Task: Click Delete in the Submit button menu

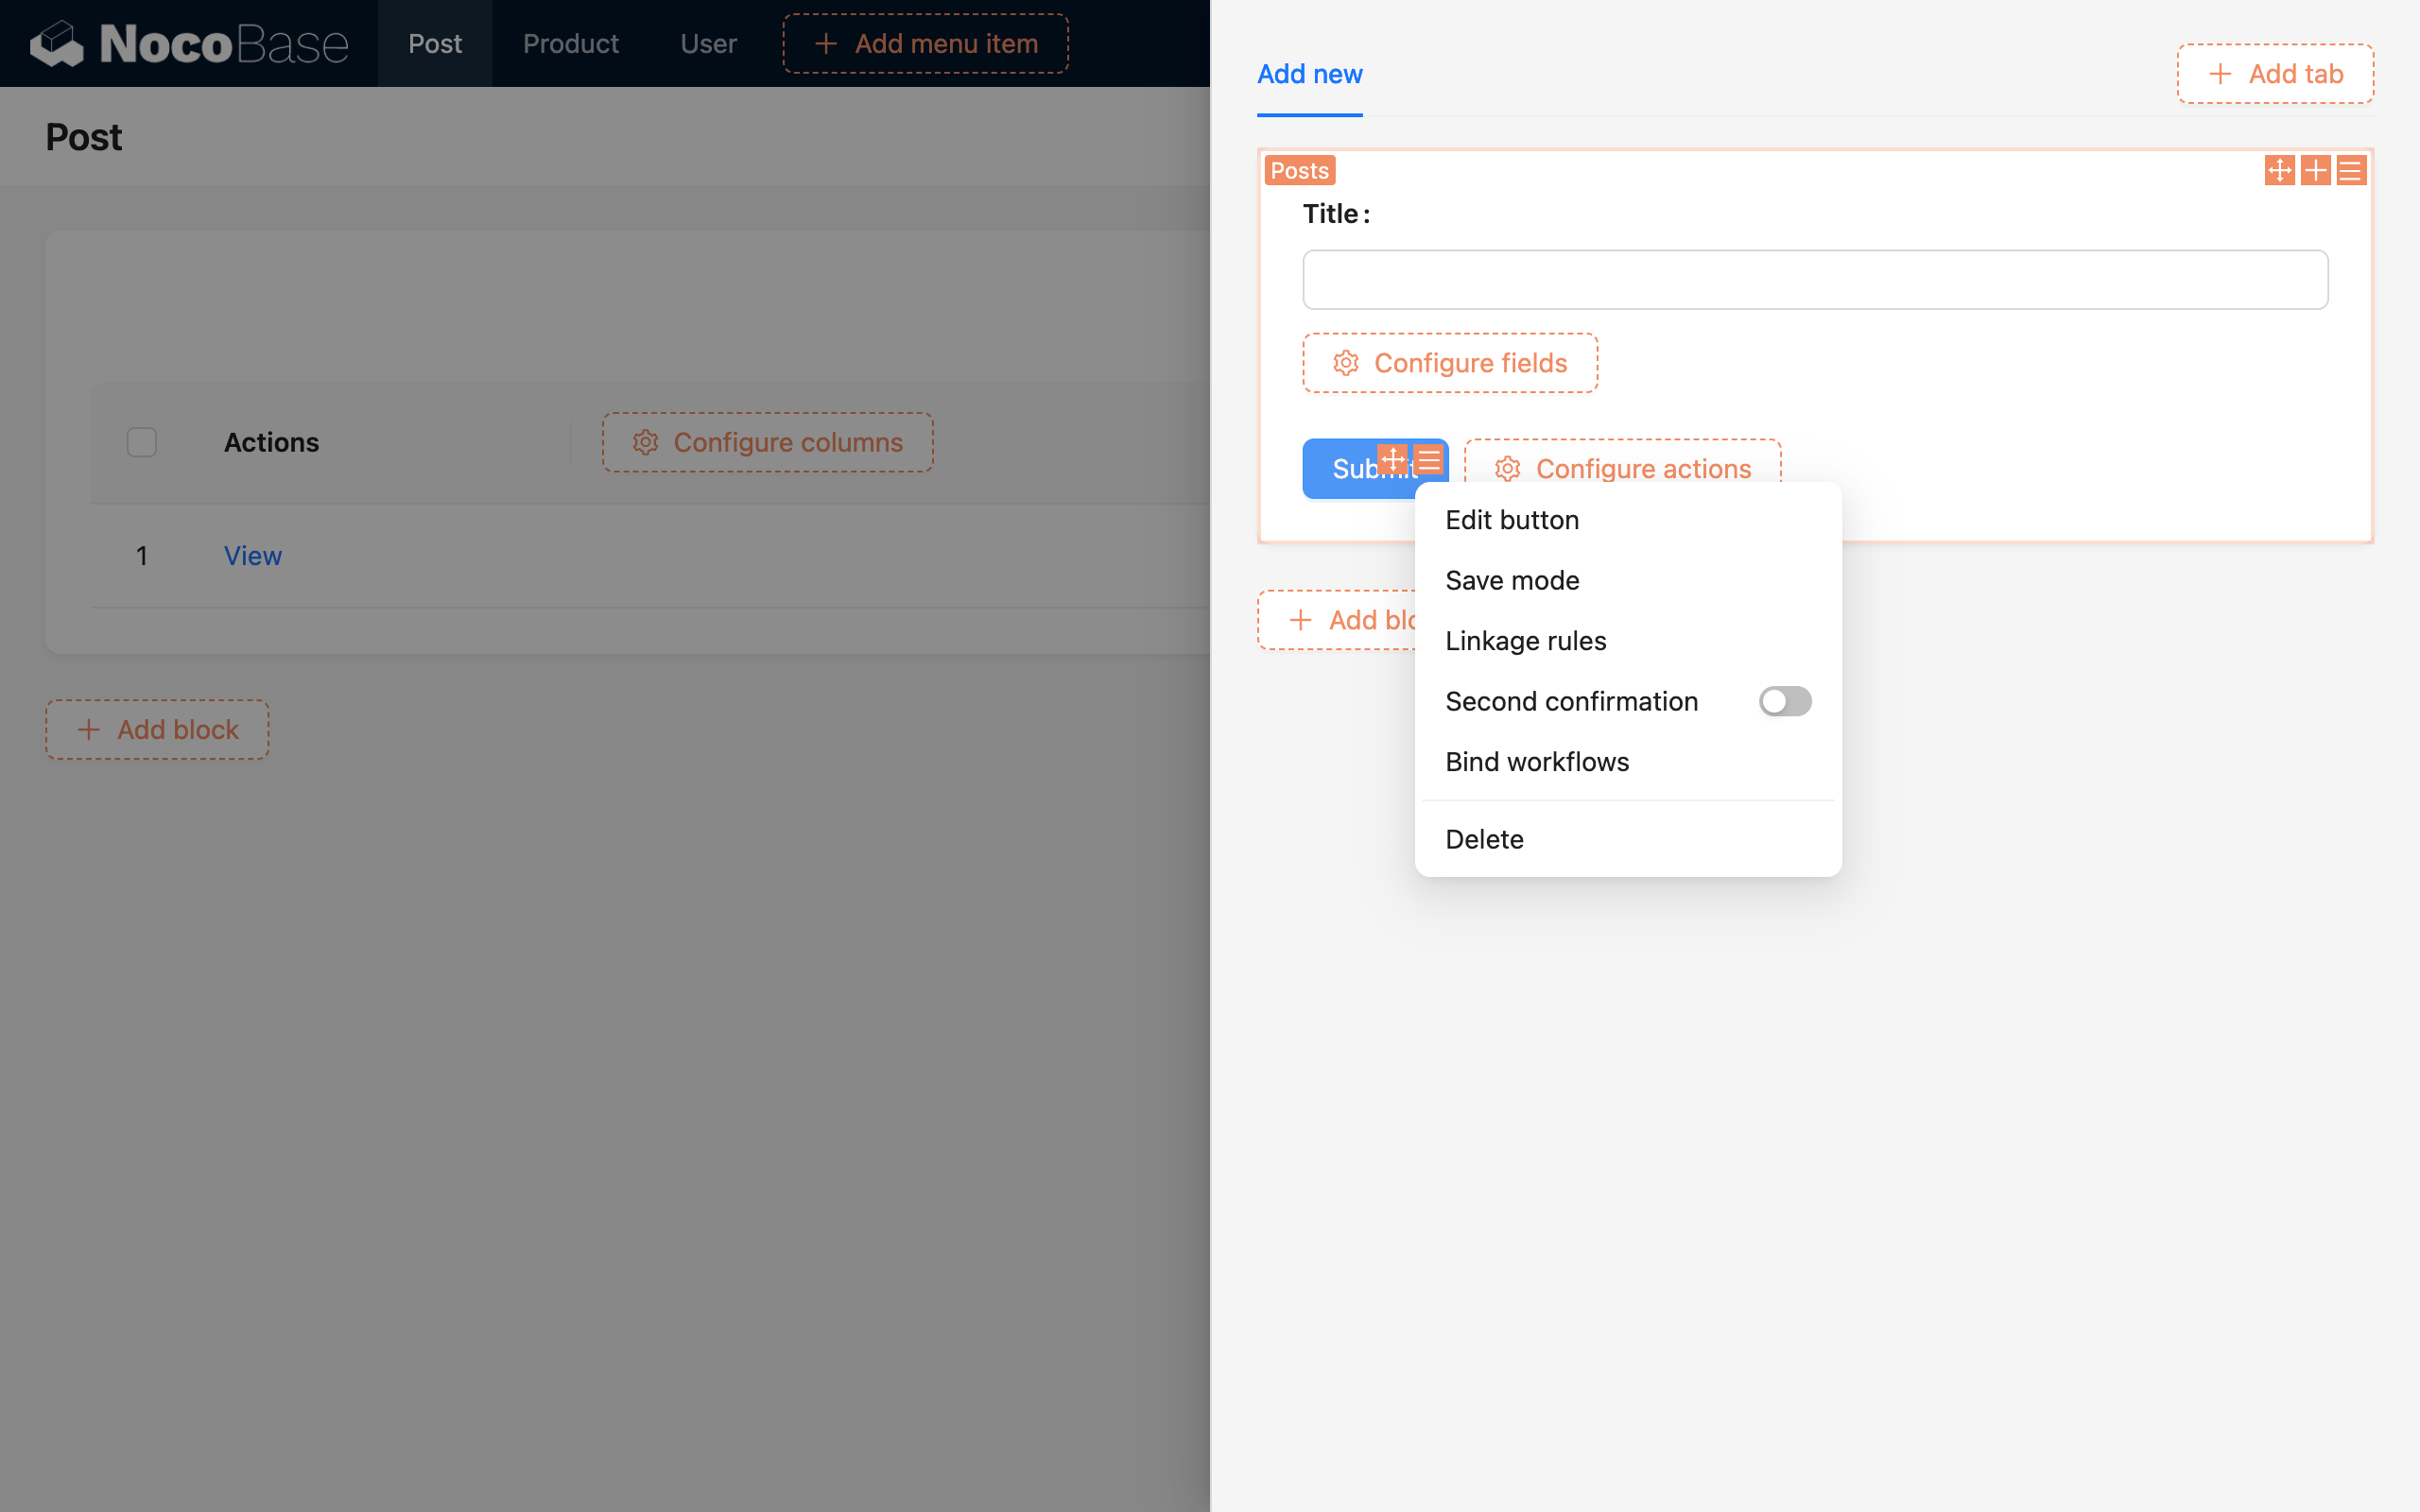Action: point(1484,838)
